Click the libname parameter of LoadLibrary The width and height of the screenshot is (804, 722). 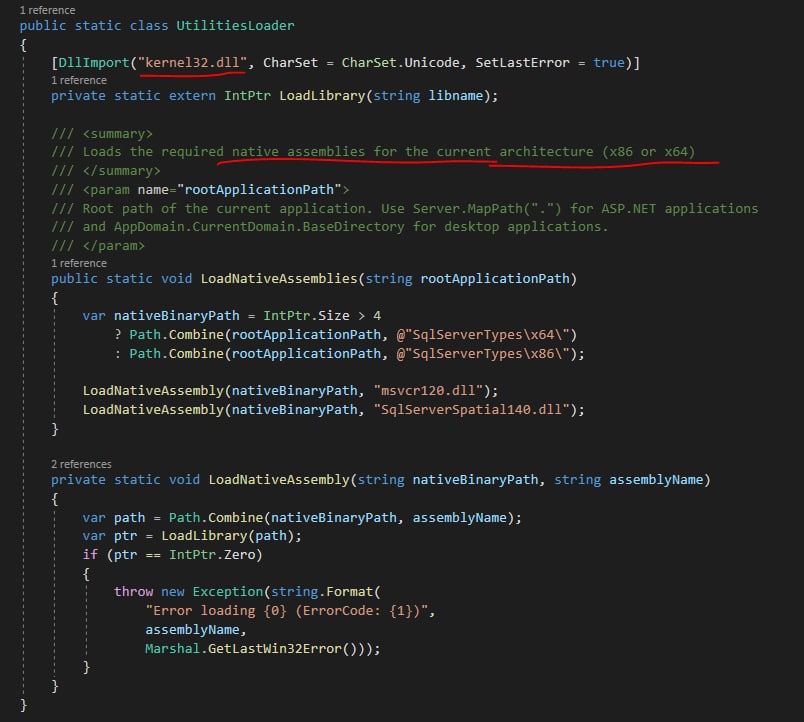[x=456, y=96]
